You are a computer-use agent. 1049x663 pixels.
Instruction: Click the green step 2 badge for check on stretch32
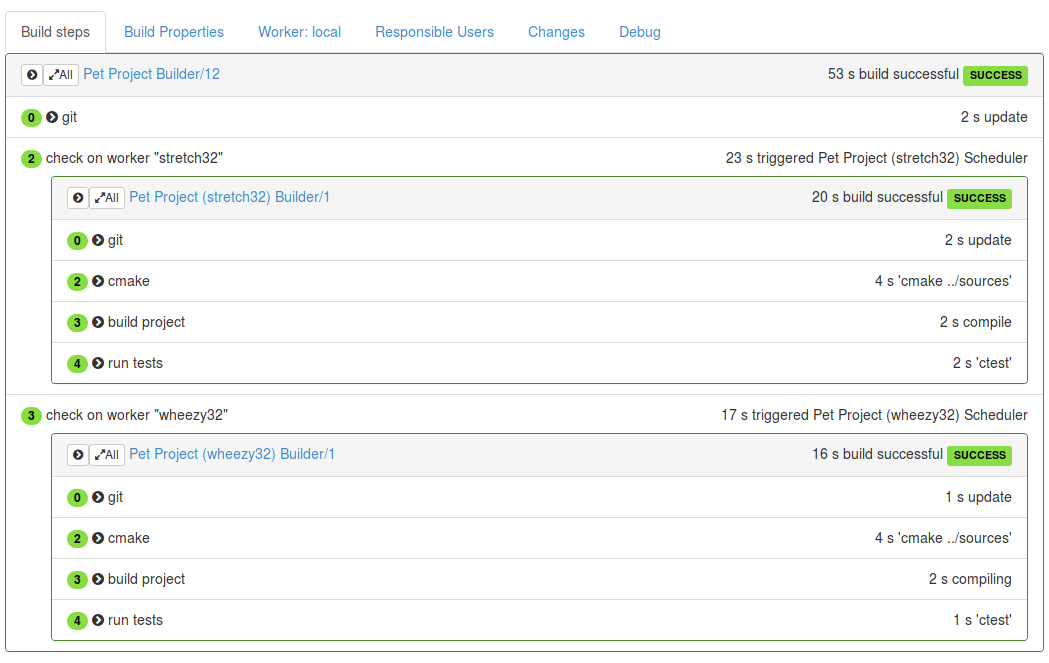(31, 159)
